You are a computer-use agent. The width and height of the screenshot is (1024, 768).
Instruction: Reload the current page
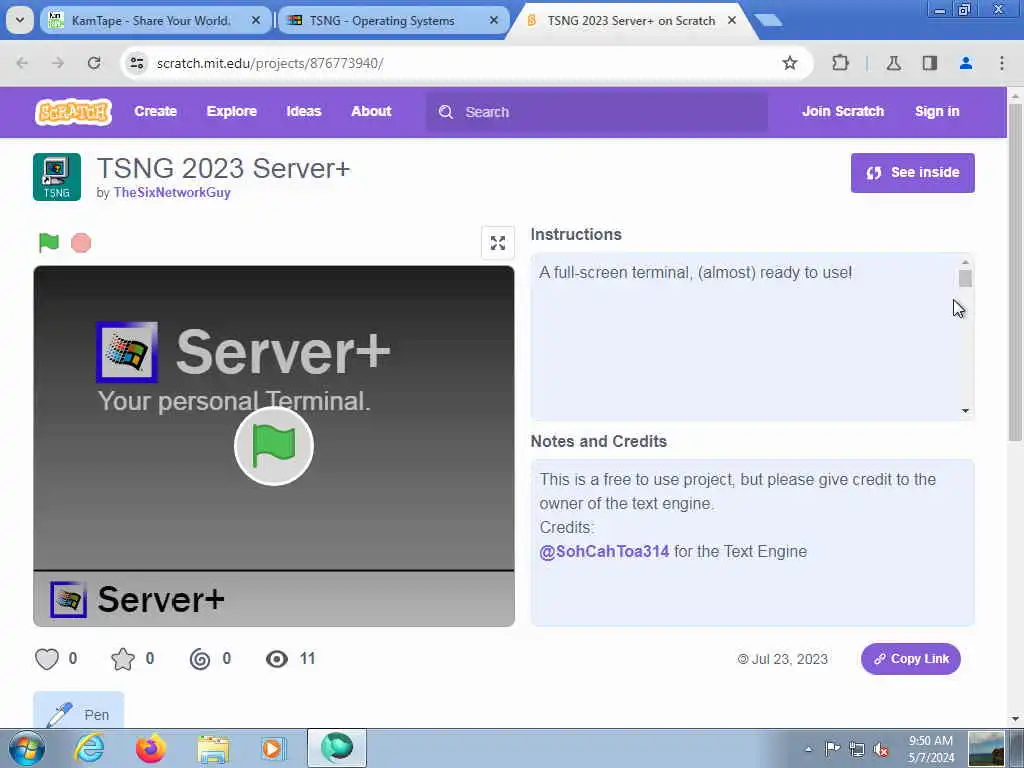[x=94, y=63]
